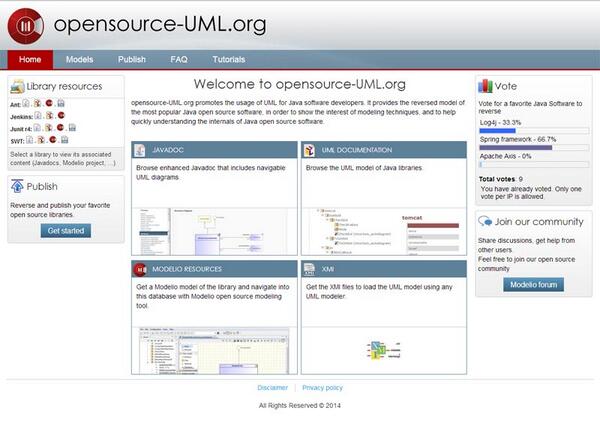Click the Publish upload arrow icon

(x=17, y=186)
